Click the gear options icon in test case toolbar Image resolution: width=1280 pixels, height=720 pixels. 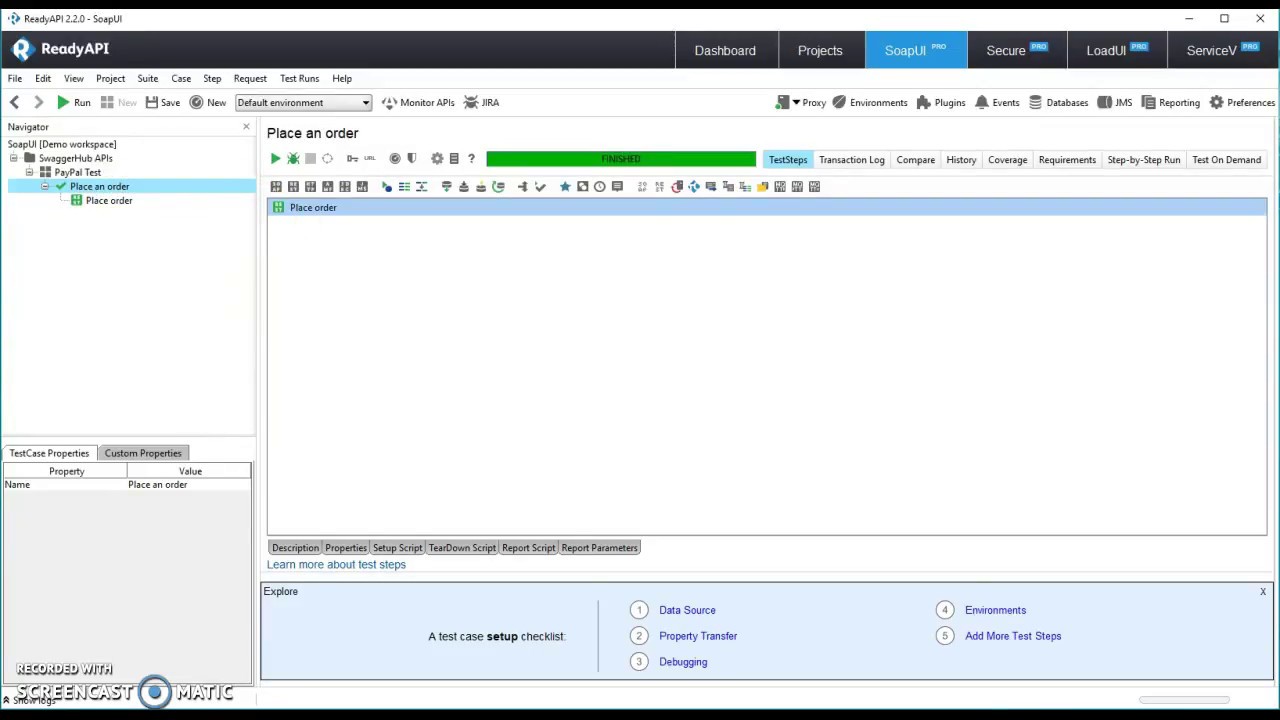437,159
